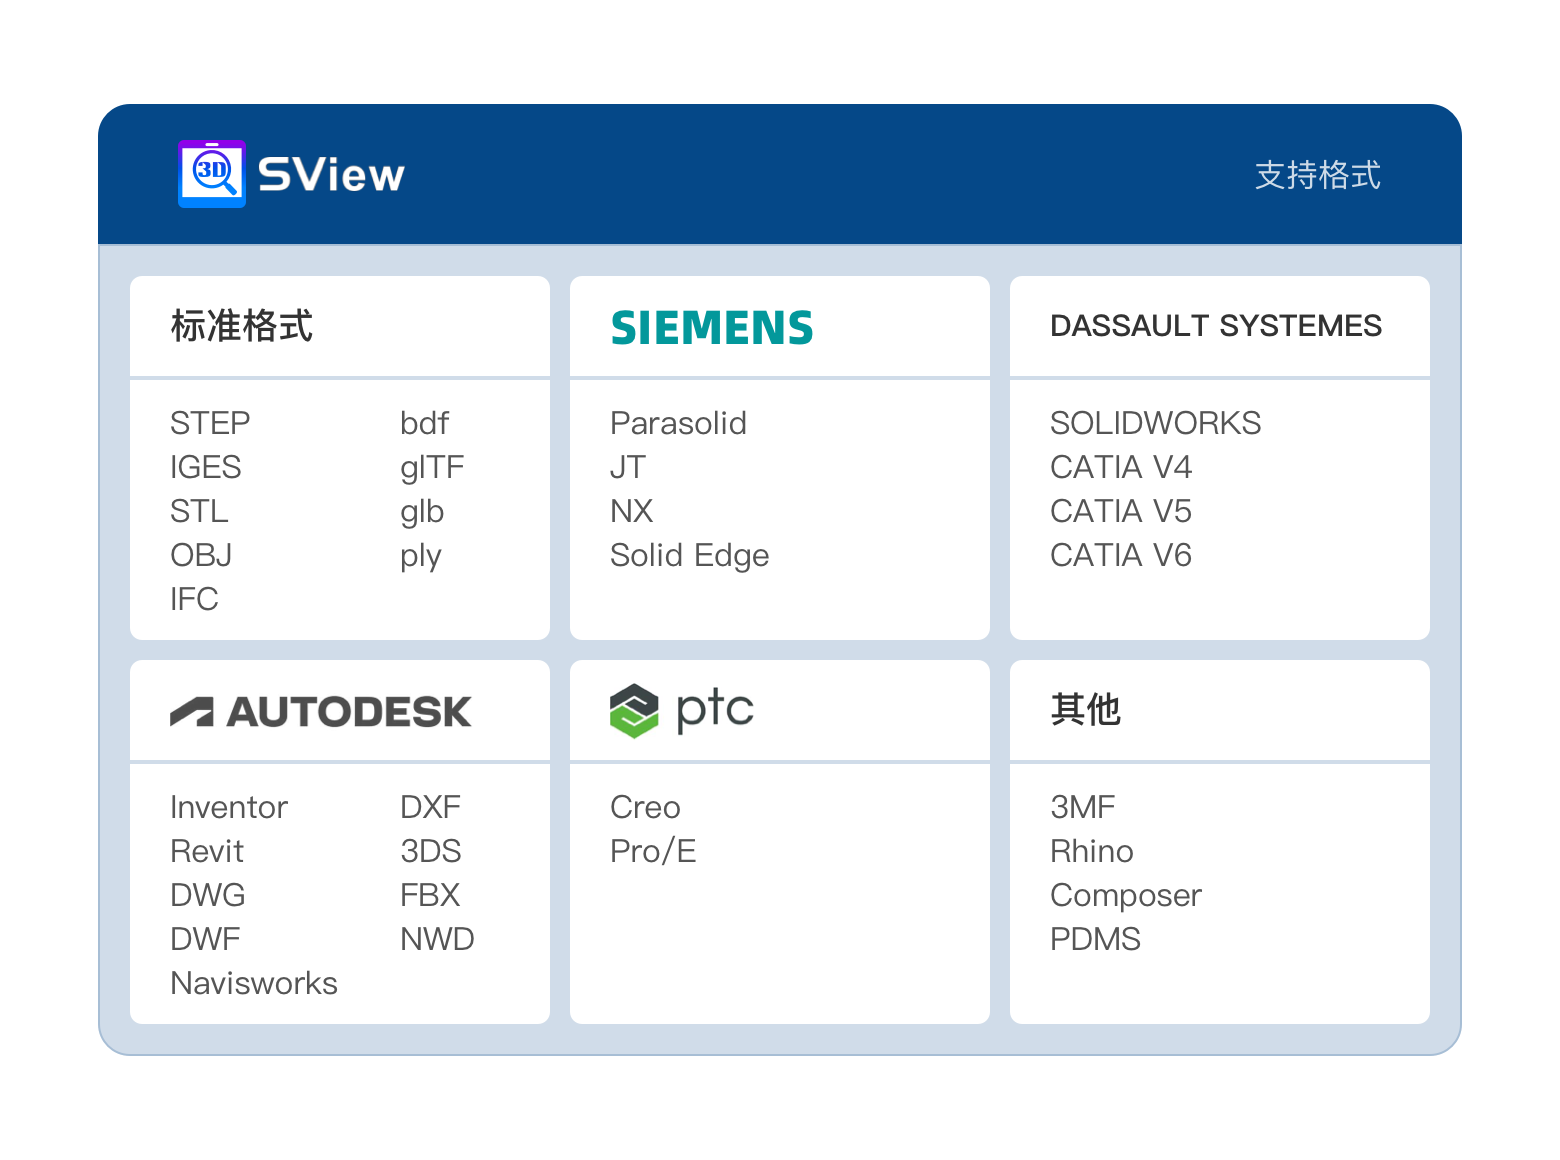Viewport: 1560px width, 1160px height.
Task: Click the SView 3D magnifier logo icon
Action: [212, 174]
